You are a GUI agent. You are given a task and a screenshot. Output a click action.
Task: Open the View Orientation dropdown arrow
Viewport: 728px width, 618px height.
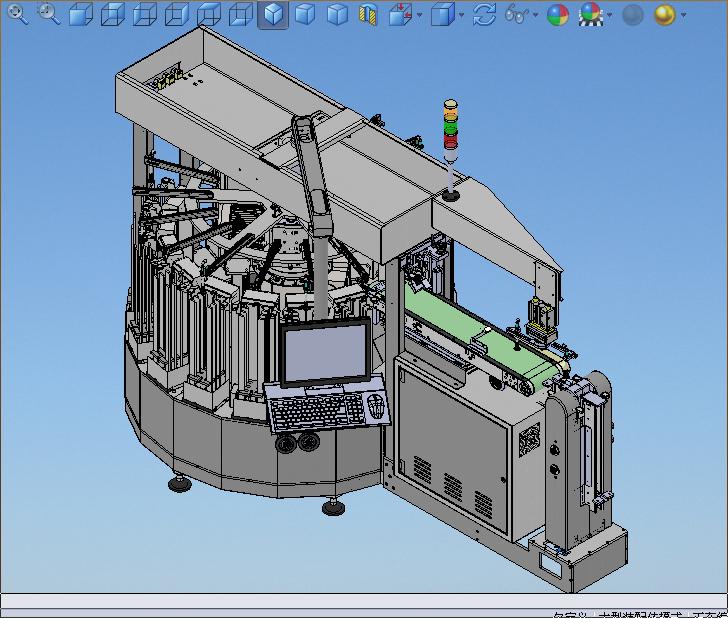[420, 15]
